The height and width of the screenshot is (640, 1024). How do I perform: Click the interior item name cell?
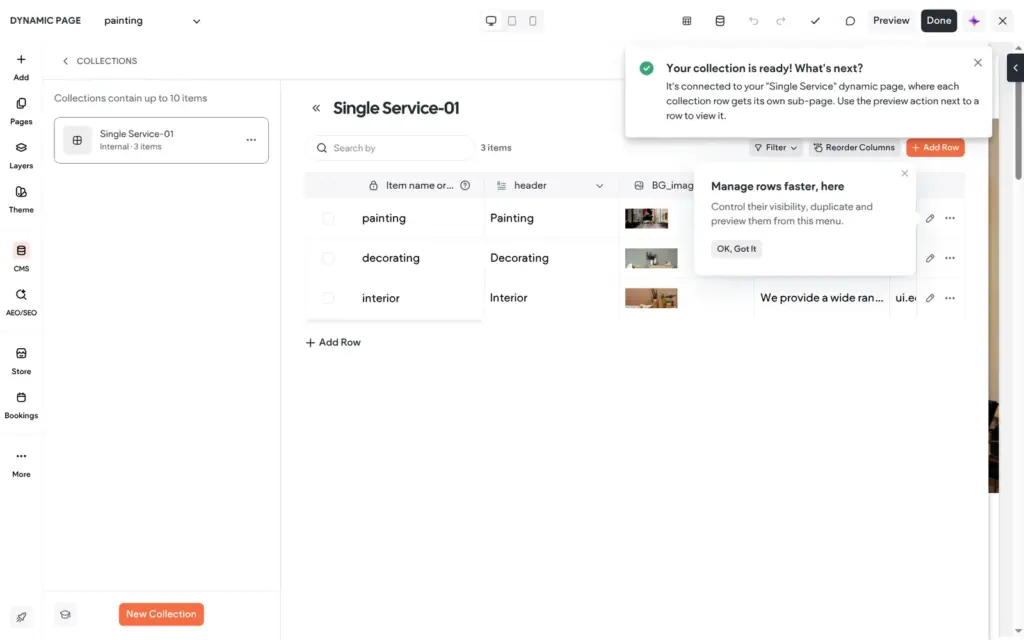click(418, 298)
